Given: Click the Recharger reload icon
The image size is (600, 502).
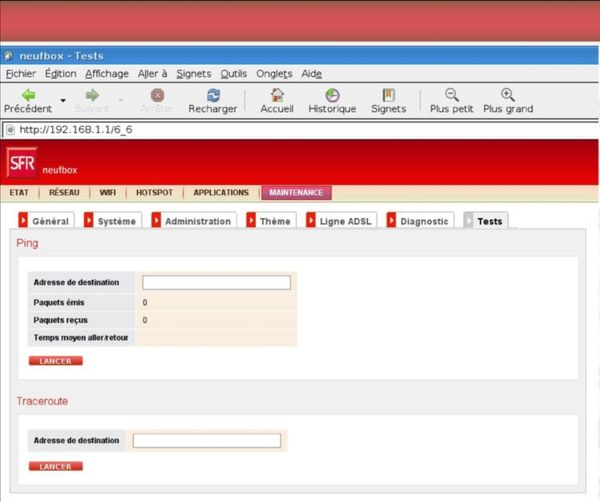Looking at the screenshot, I should 212,95.
